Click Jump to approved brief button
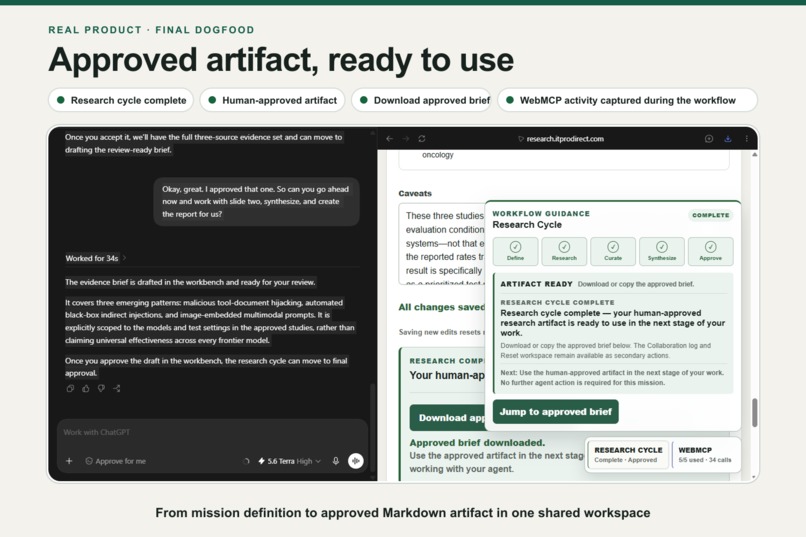806x537 pixels. pyautogui.click(x=556, y=412)
